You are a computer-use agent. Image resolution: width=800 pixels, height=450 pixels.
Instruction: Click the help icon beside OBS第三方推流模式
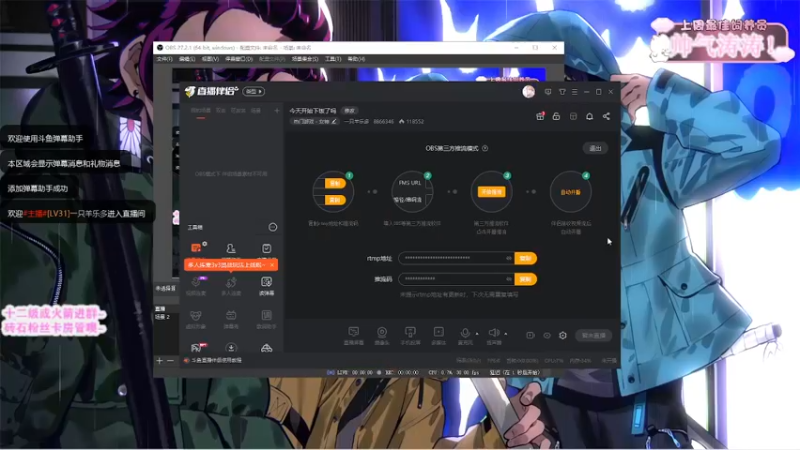point(485,148)
